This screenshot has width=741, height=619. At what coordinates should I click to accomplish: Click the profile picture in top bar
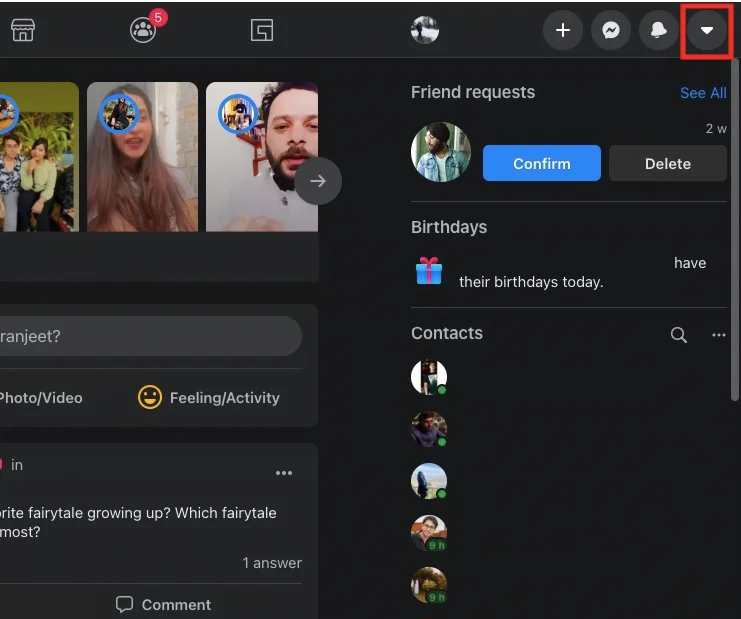[425, 30]
